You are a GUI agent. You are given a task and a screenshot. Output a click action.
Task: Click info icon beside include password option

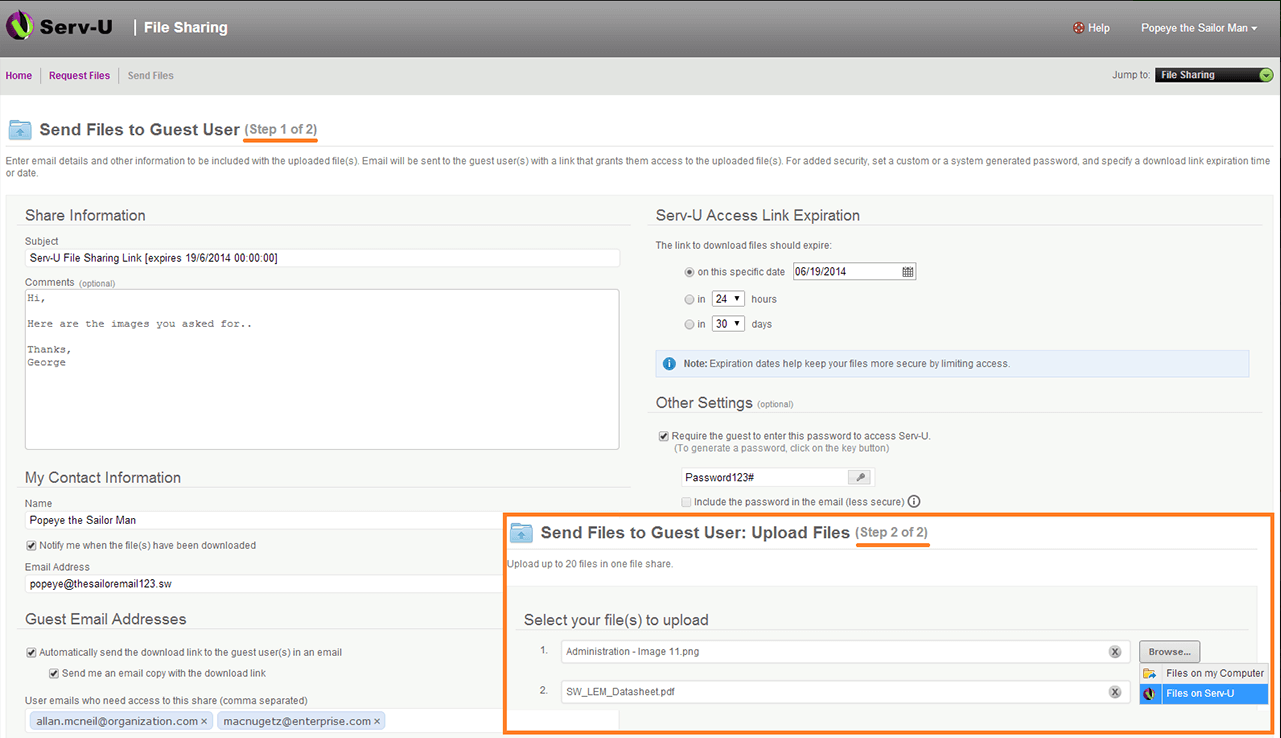tap(914, 502)
